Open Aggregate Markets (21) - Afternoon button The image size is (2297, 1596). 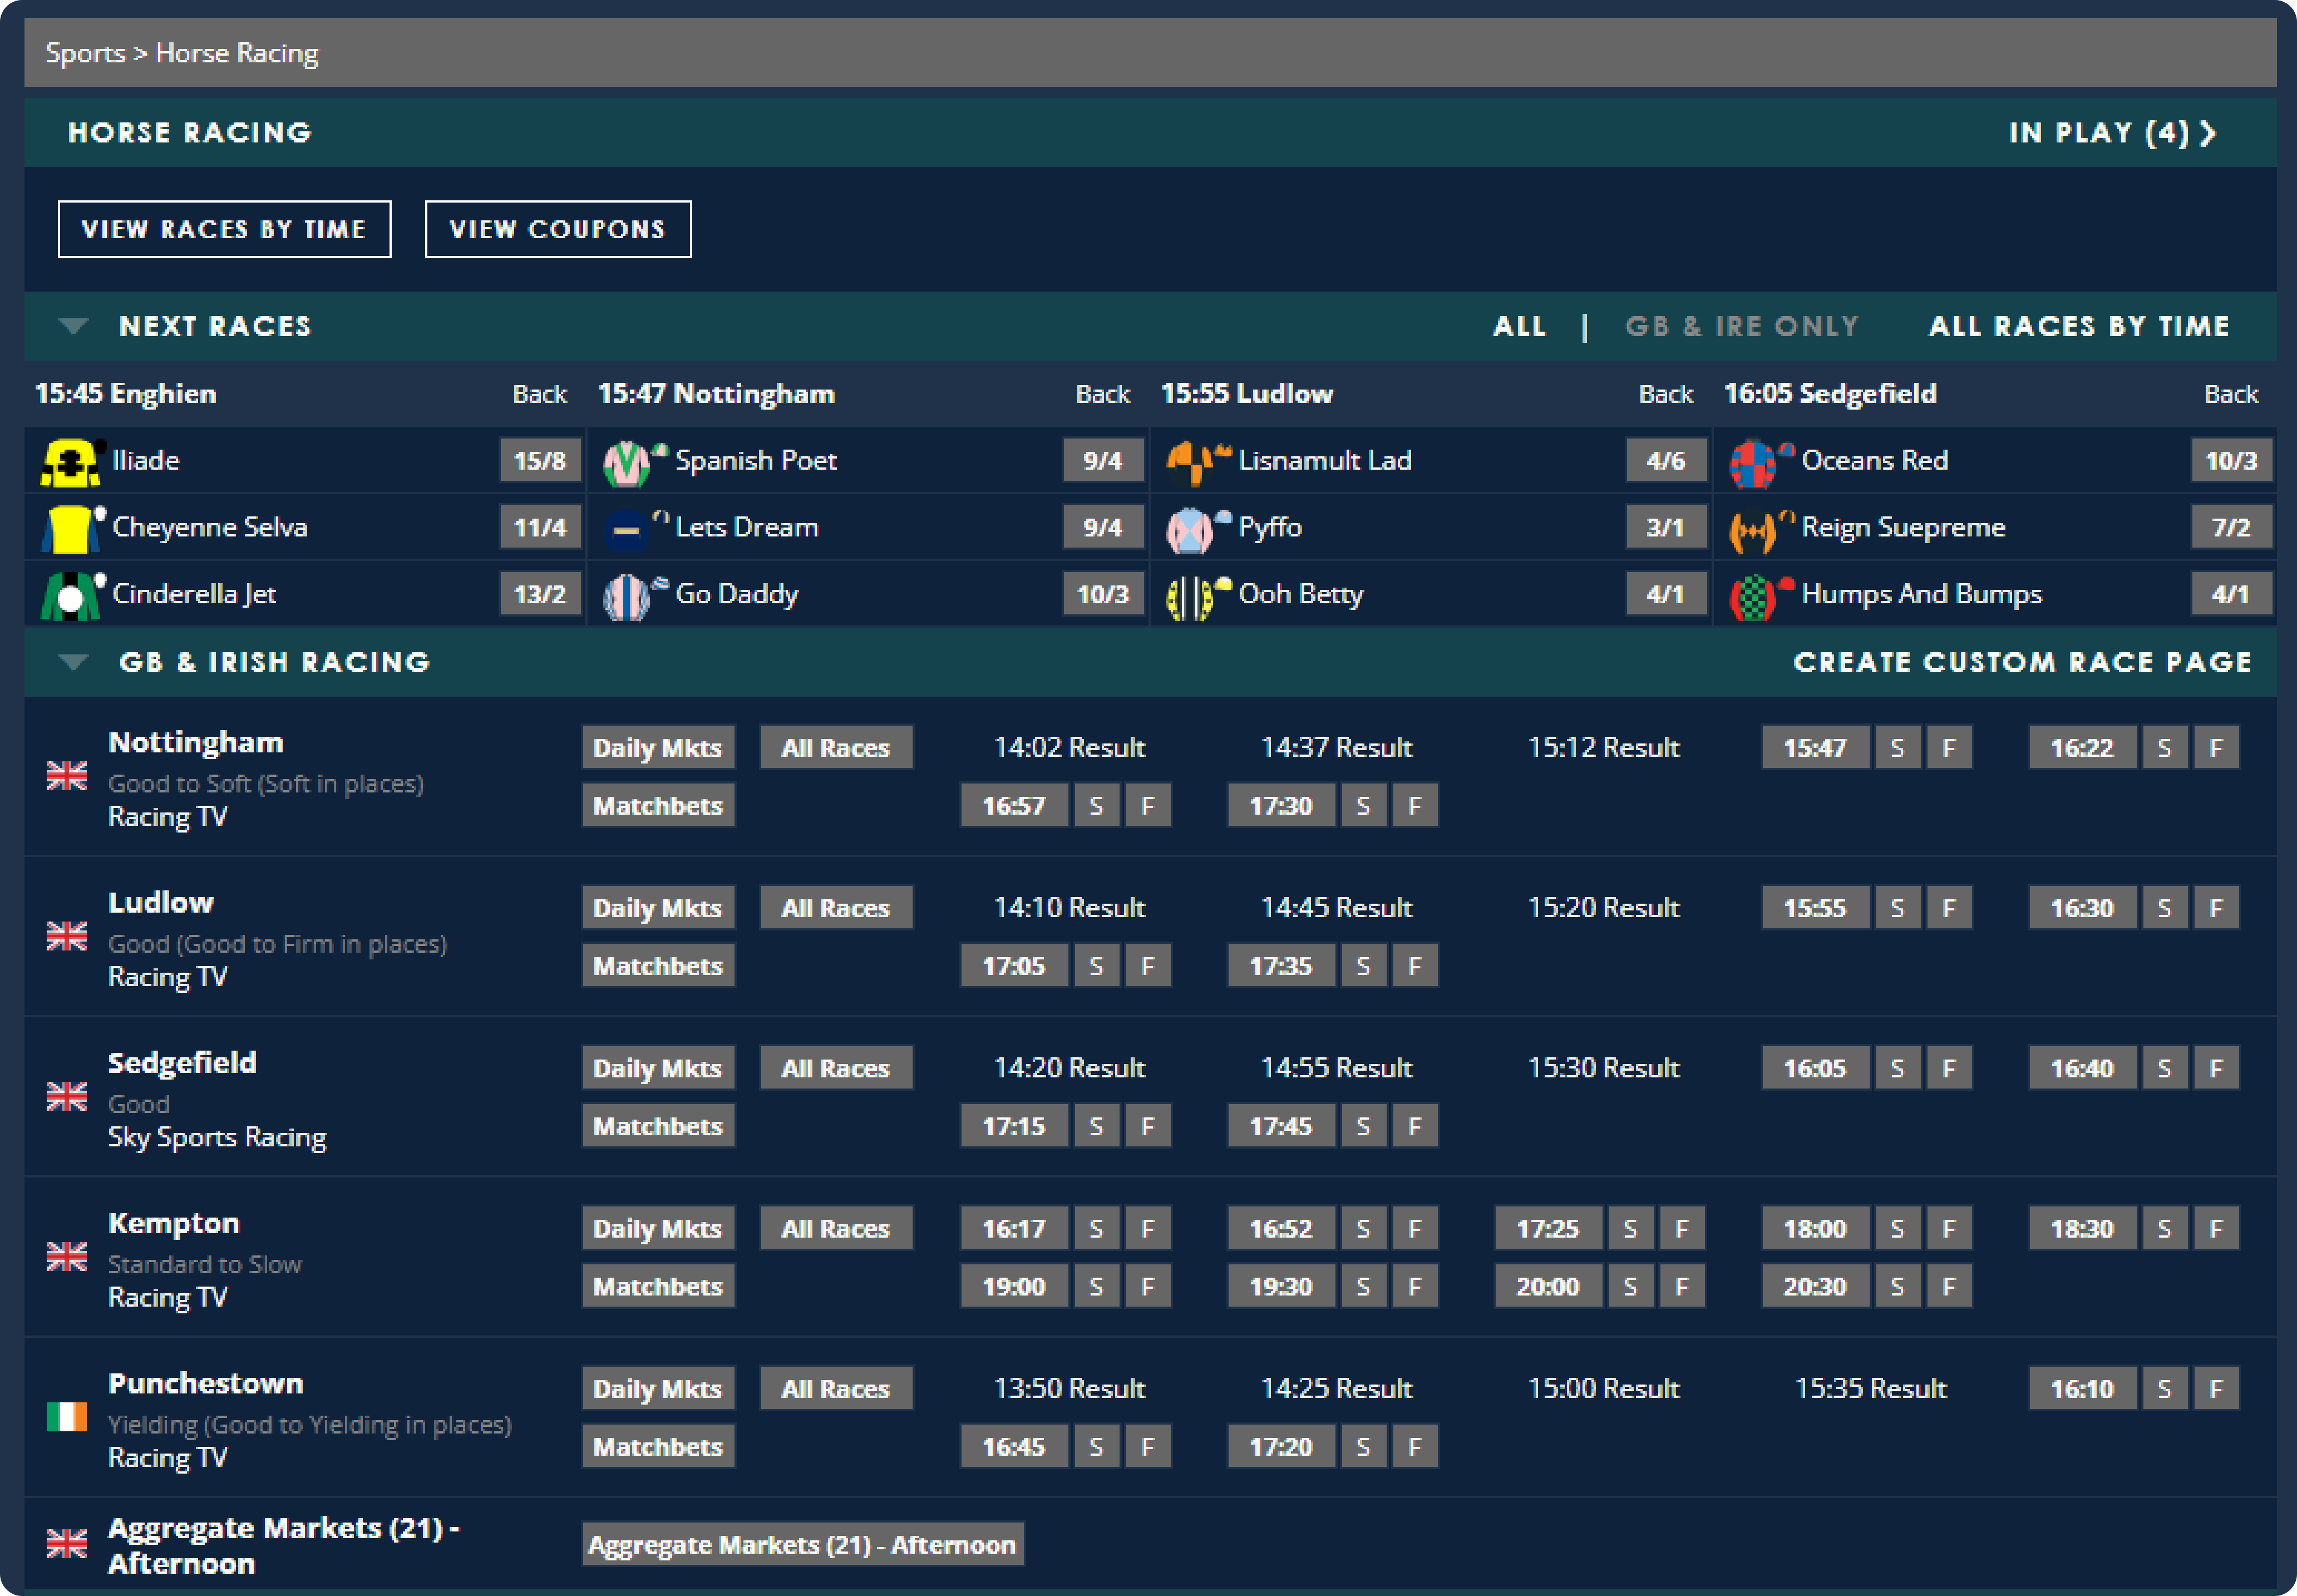click(x=802, y=1545)
